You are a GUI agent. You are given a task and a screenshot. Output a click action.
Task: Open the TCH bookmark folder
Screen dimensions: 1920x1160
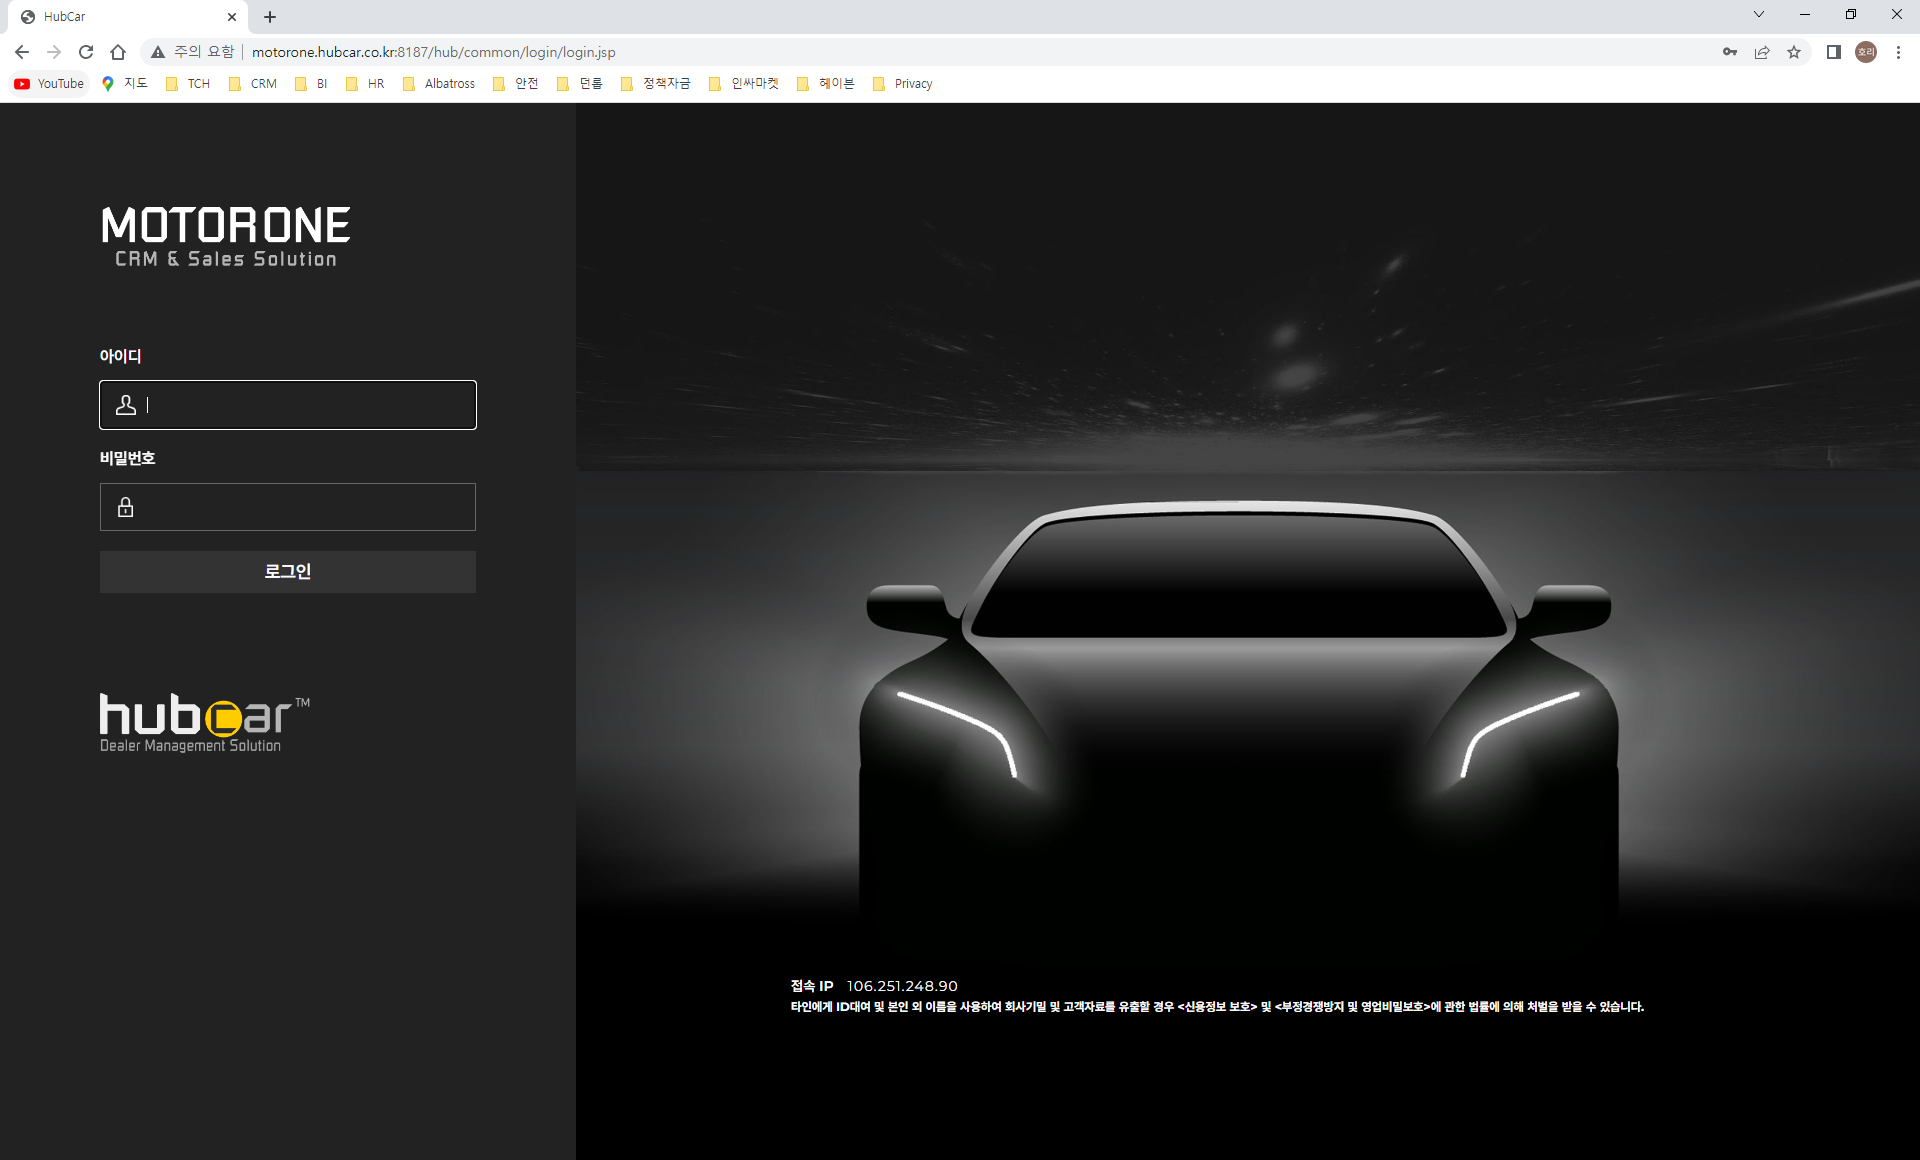point(188,84)
